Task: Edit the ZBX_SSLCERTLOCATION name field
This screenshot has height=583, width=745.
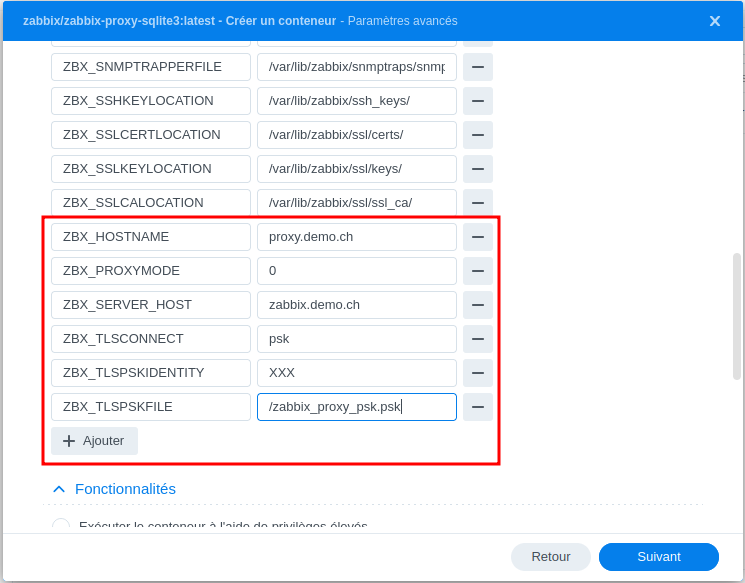Action: click(x=151, y=135)
